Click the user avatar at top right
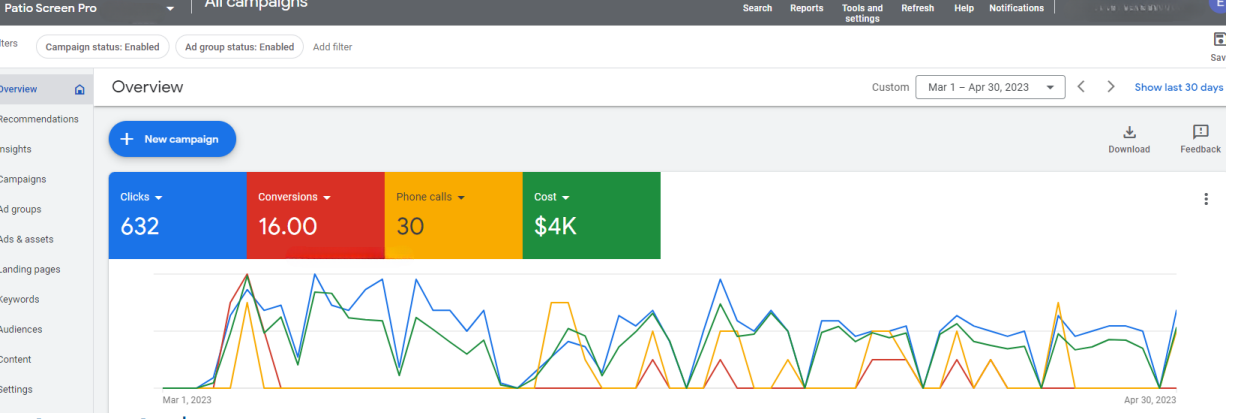This screenshot has width=1234, height=419. pyautogui.click(x=1220, y=5)
